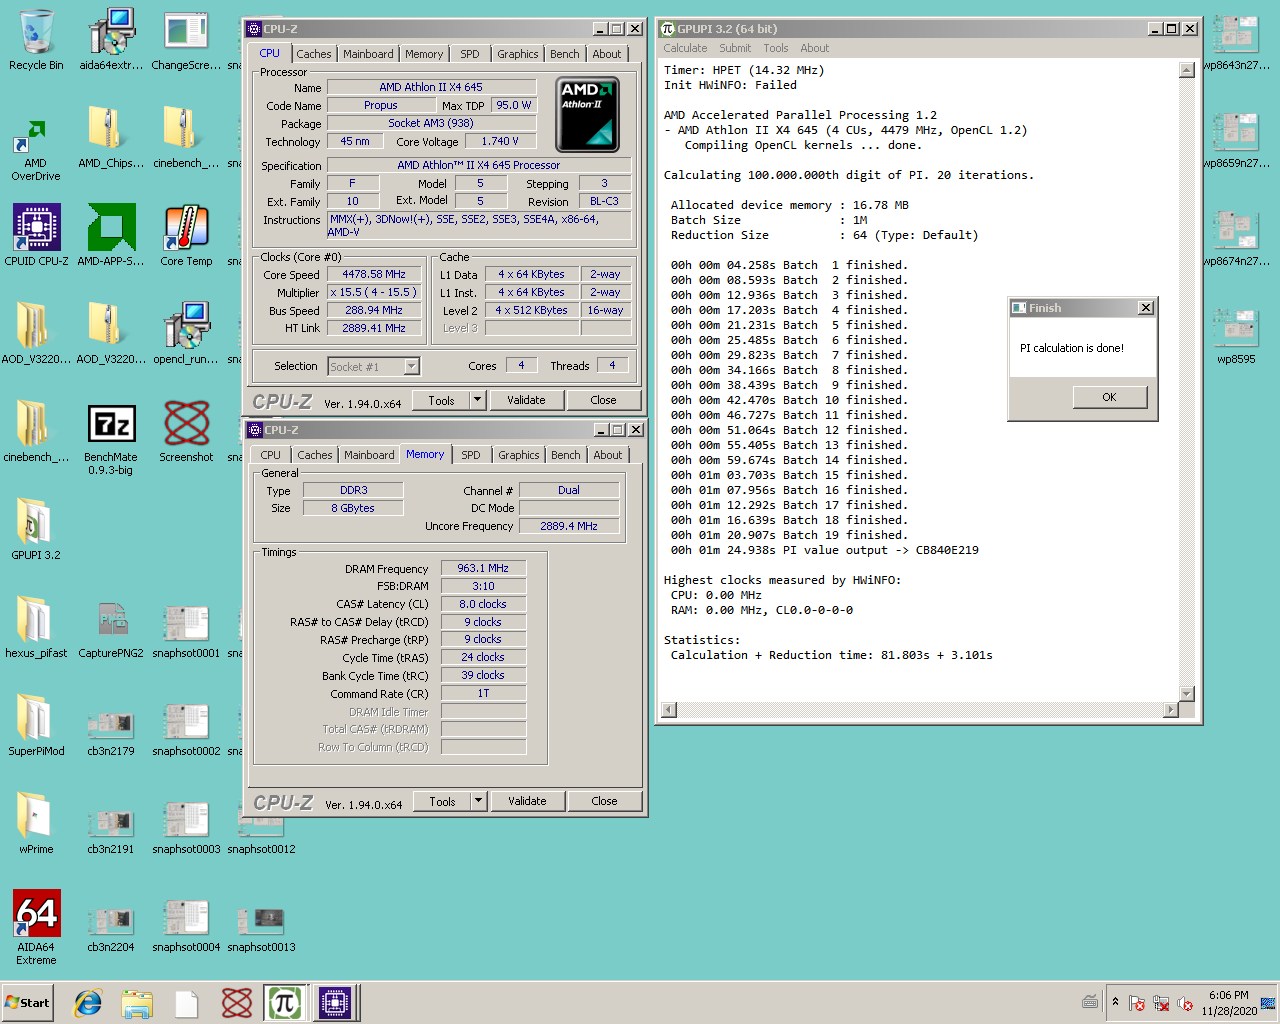Click Validate in lower CPU-Z window

coord(527,801)
